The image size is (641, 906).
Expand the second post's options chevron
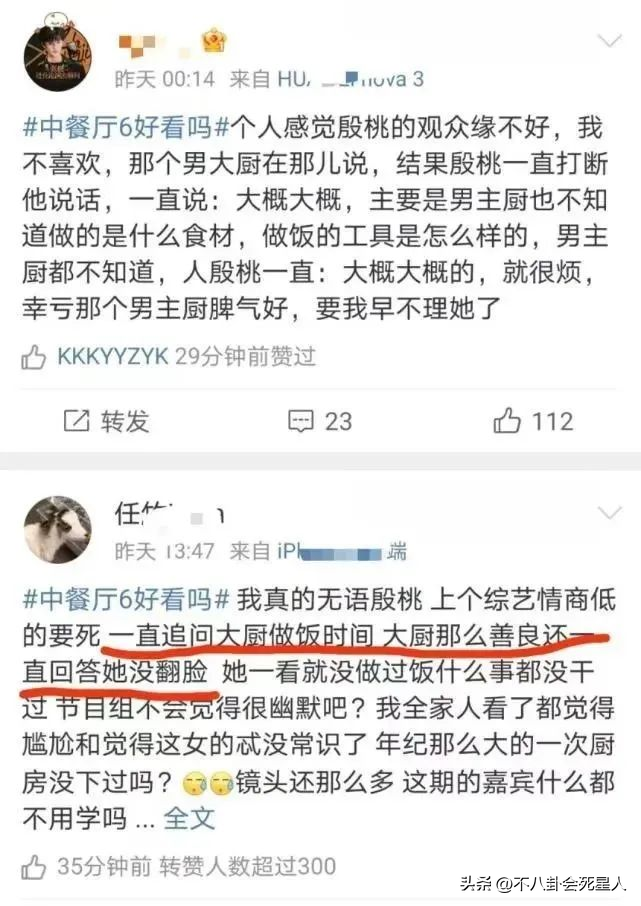point(609,514)
